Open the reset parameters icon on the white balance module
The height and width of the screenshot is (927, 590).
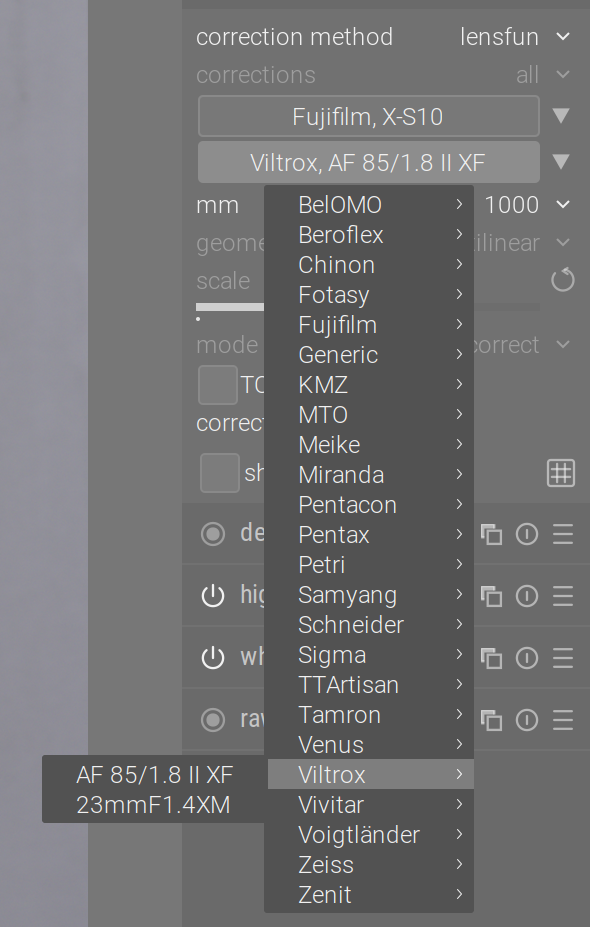click(x=527, y=658)
